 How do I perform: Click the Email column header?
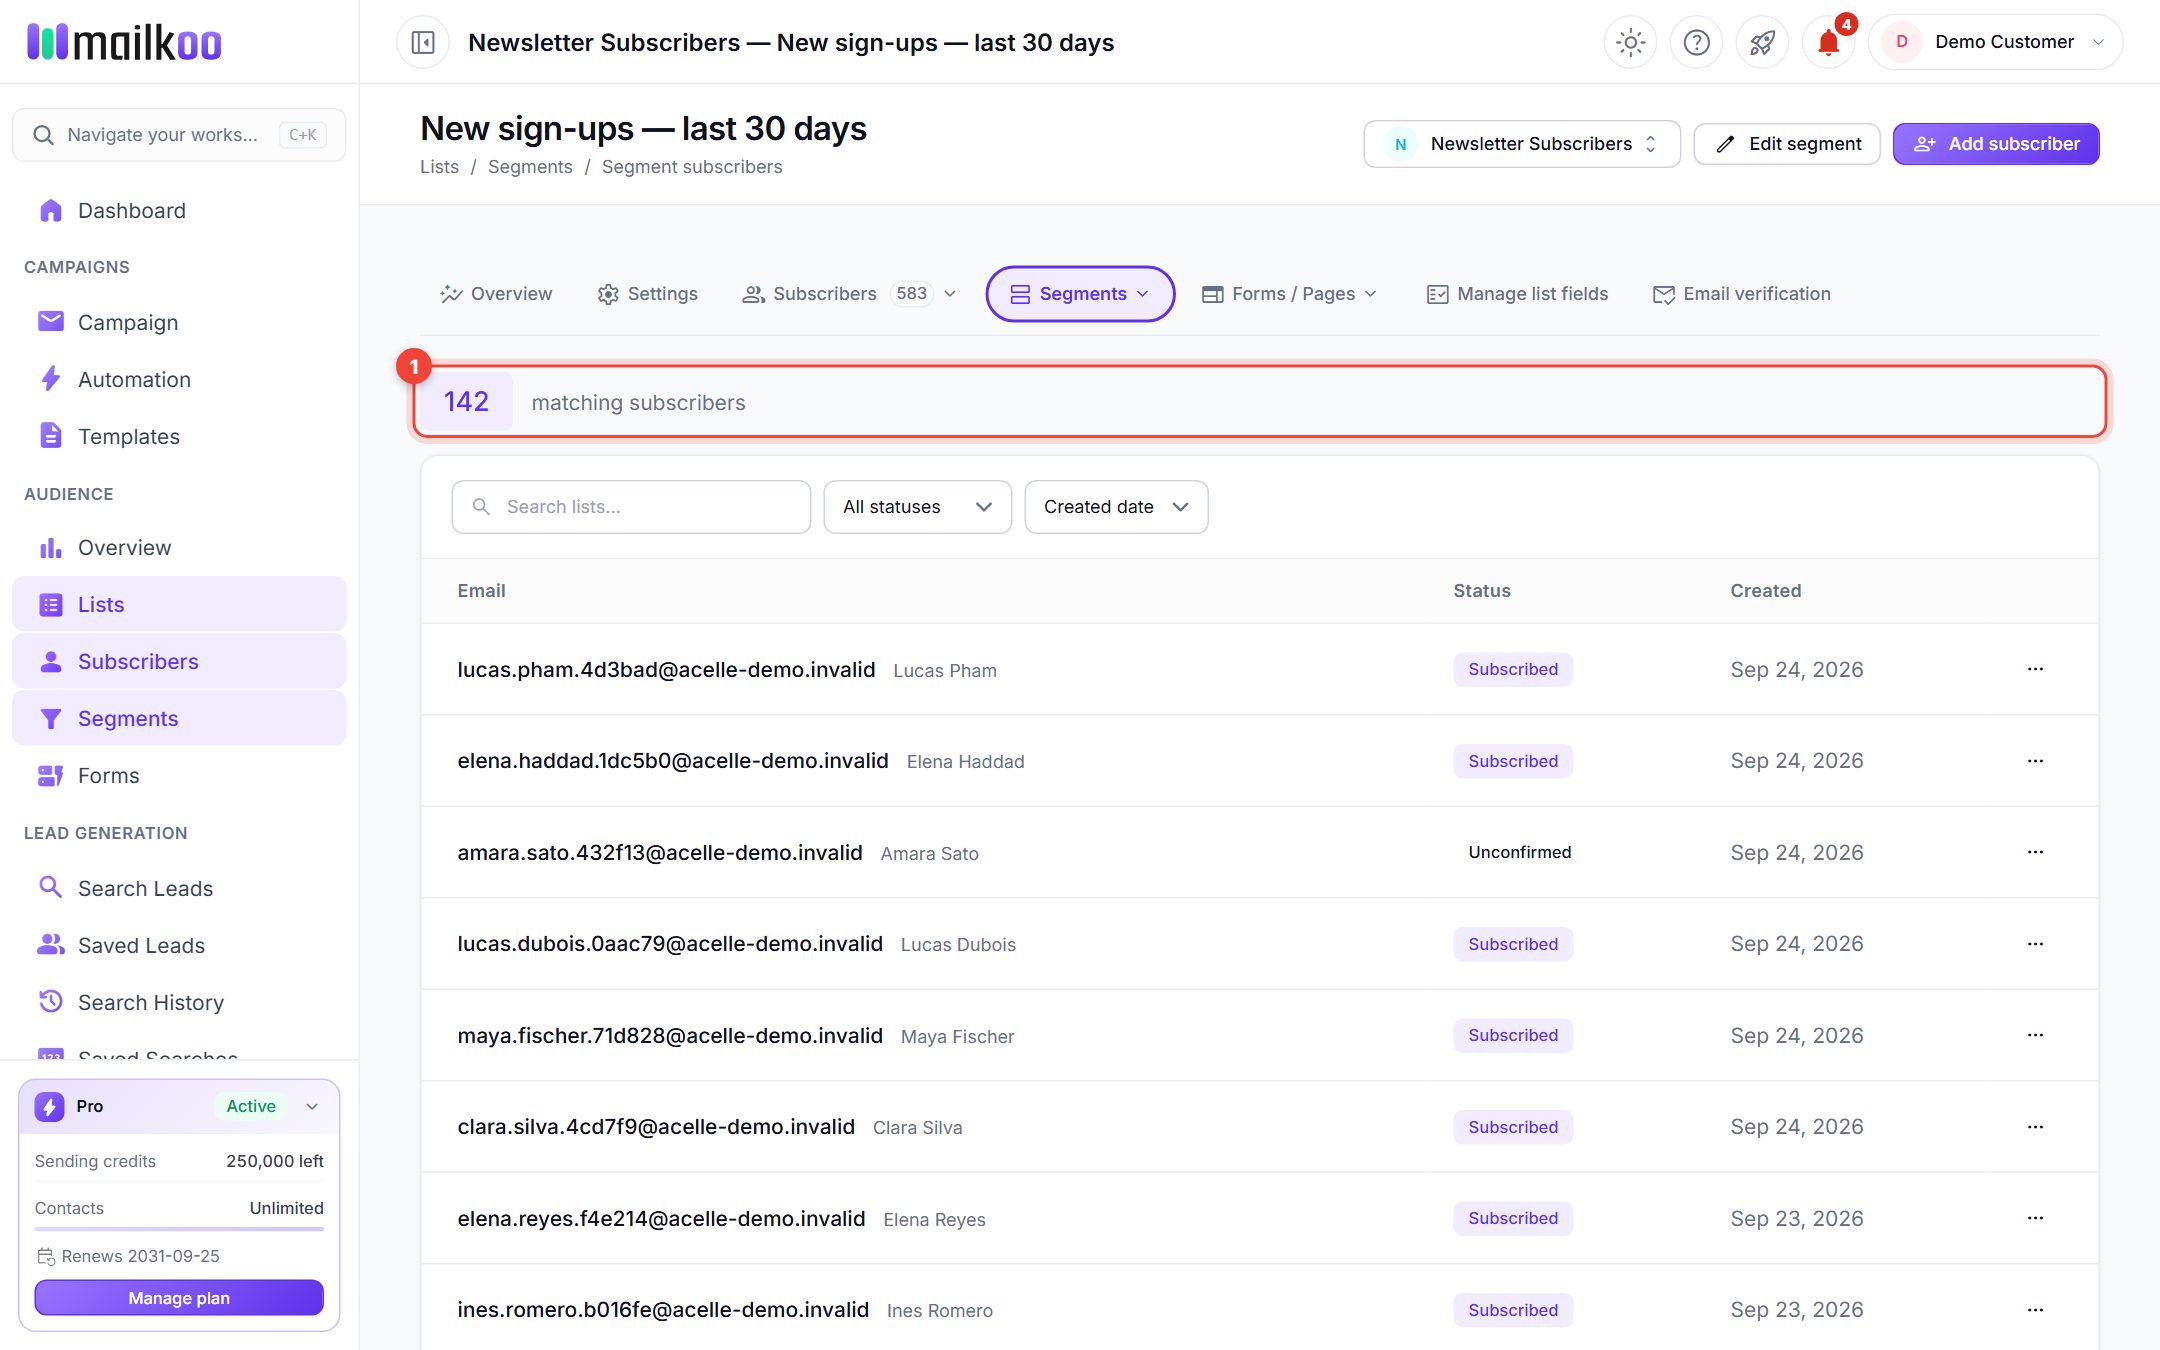(481, 591)
